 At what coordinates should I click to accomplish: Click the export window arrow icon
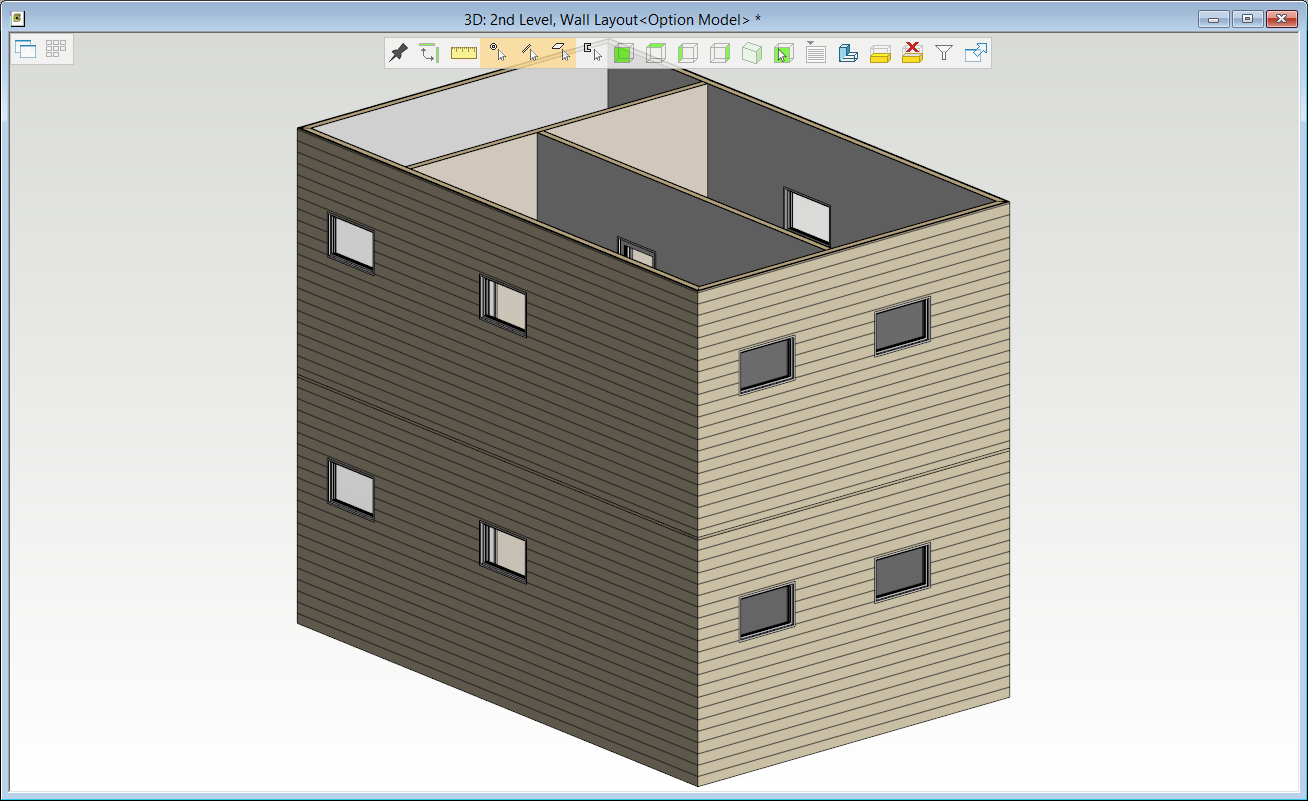[975, 53]
